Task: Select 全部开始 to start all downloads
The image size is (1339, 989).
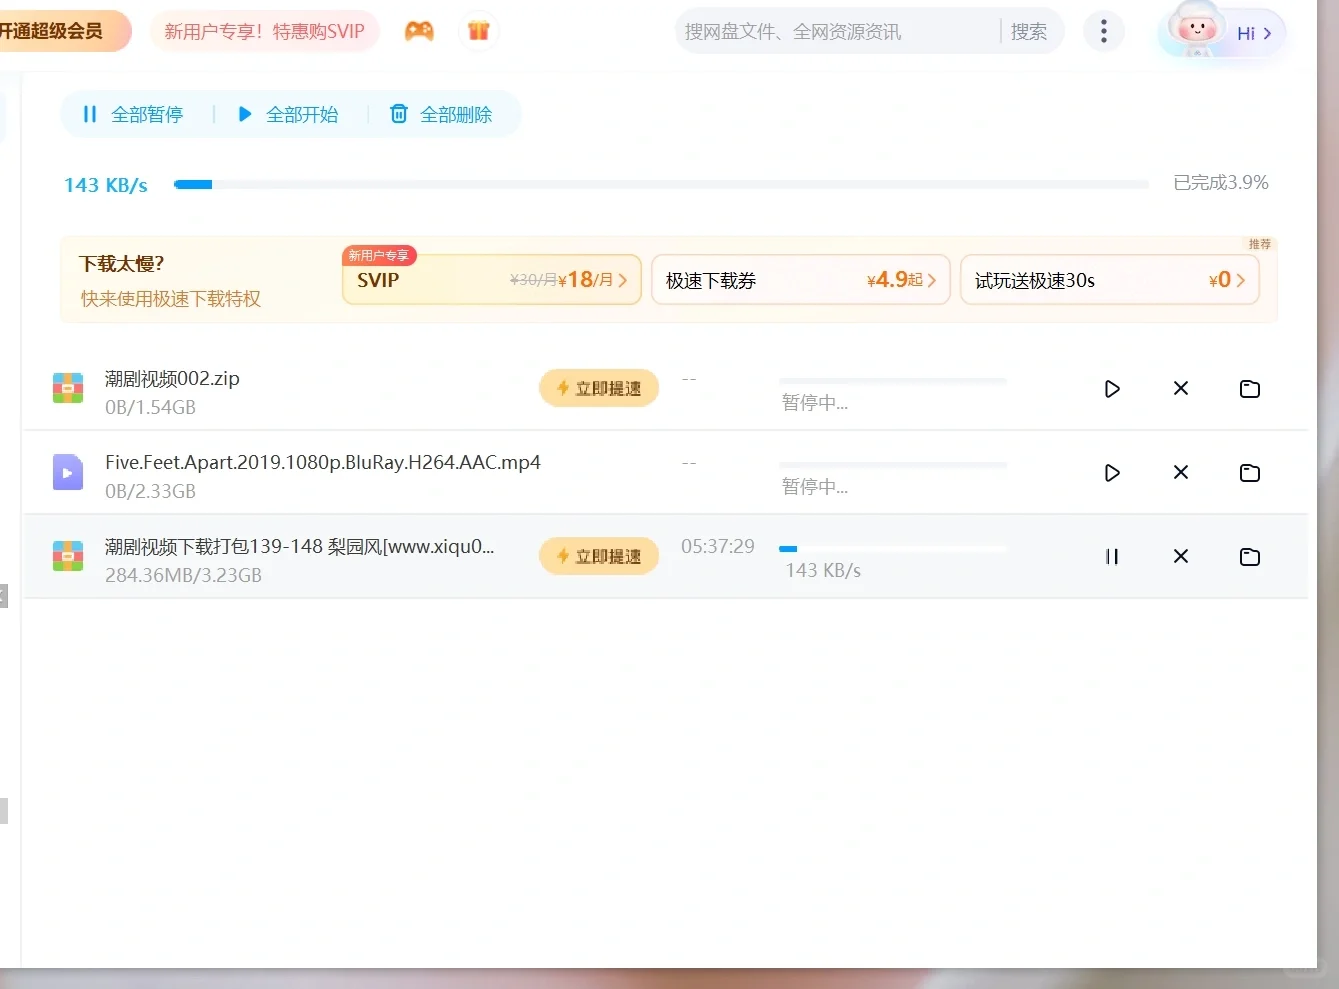Action: (289, 114)
